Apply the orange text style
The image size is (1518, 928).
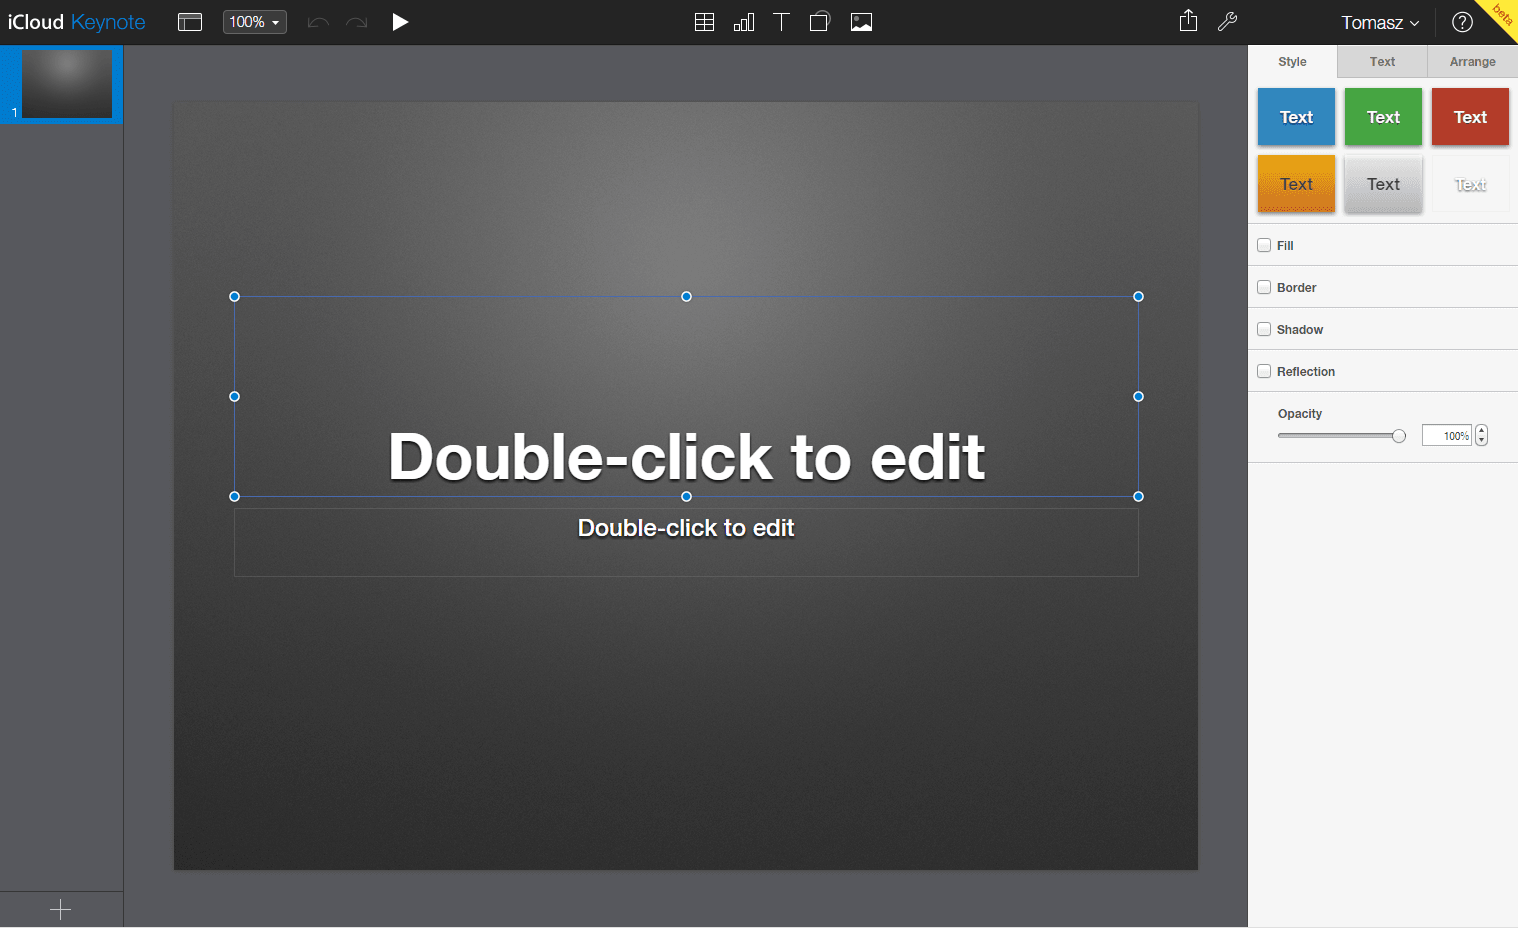tap(1296, 184)
